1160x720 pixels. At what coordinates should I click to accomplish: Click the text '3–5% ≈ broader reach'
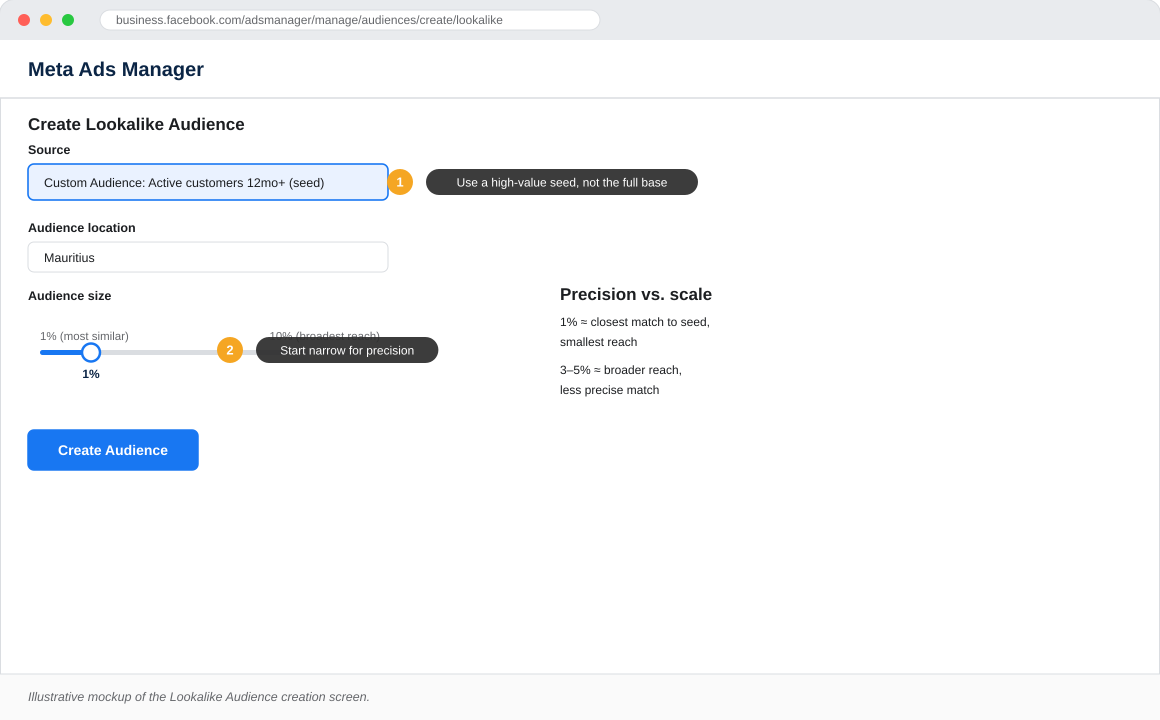(619, 370)
